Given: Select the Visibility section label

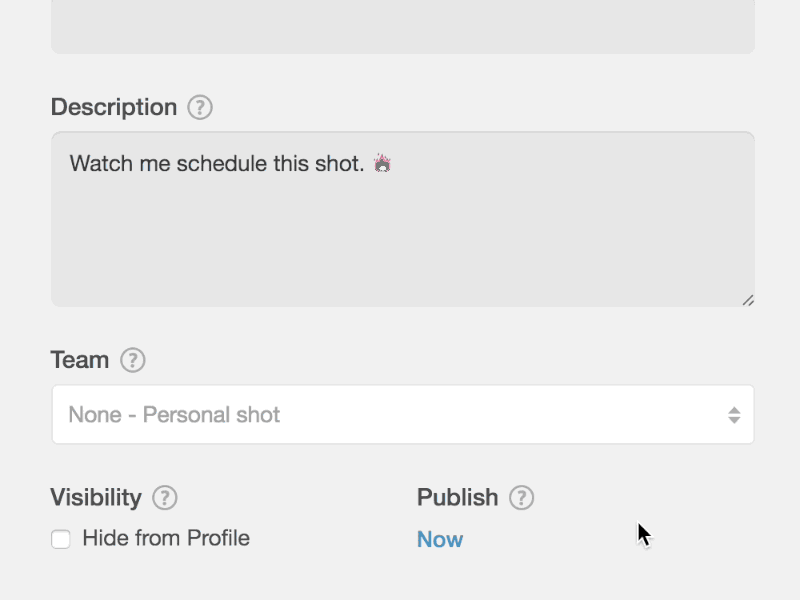Looking at the screenshot, I should pyautogui.click(x=96, y=497).
